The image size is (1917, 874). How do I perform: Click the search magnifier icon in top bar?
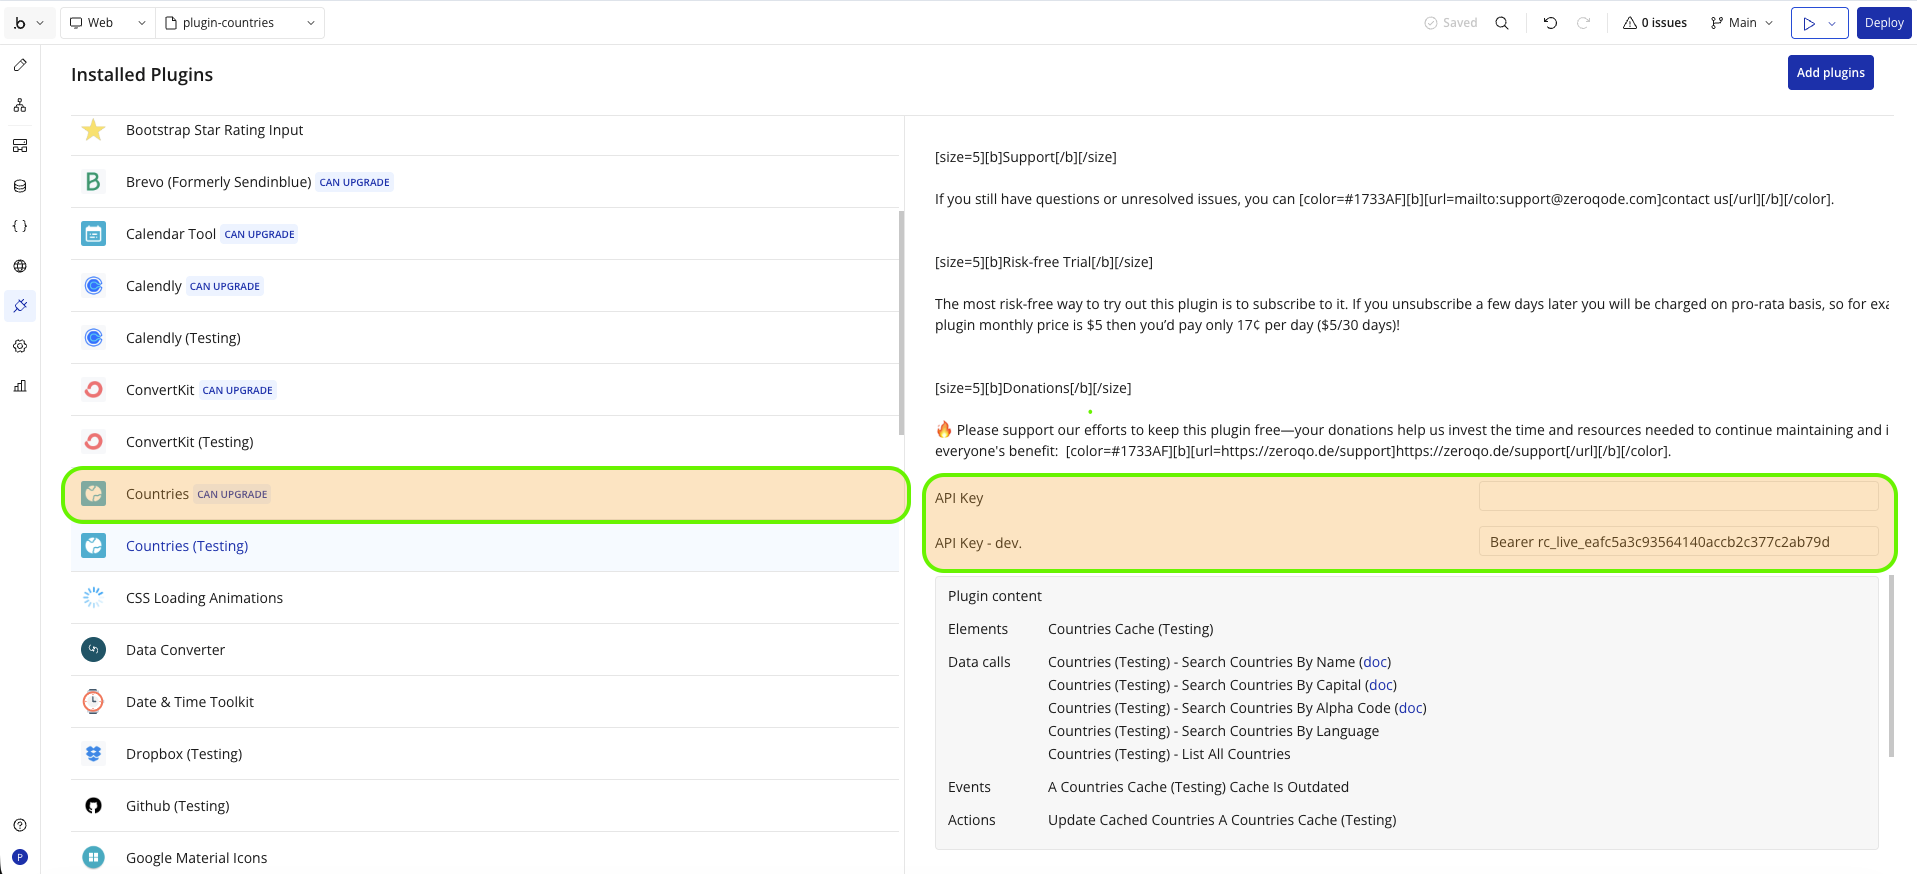click(1501, 23)
